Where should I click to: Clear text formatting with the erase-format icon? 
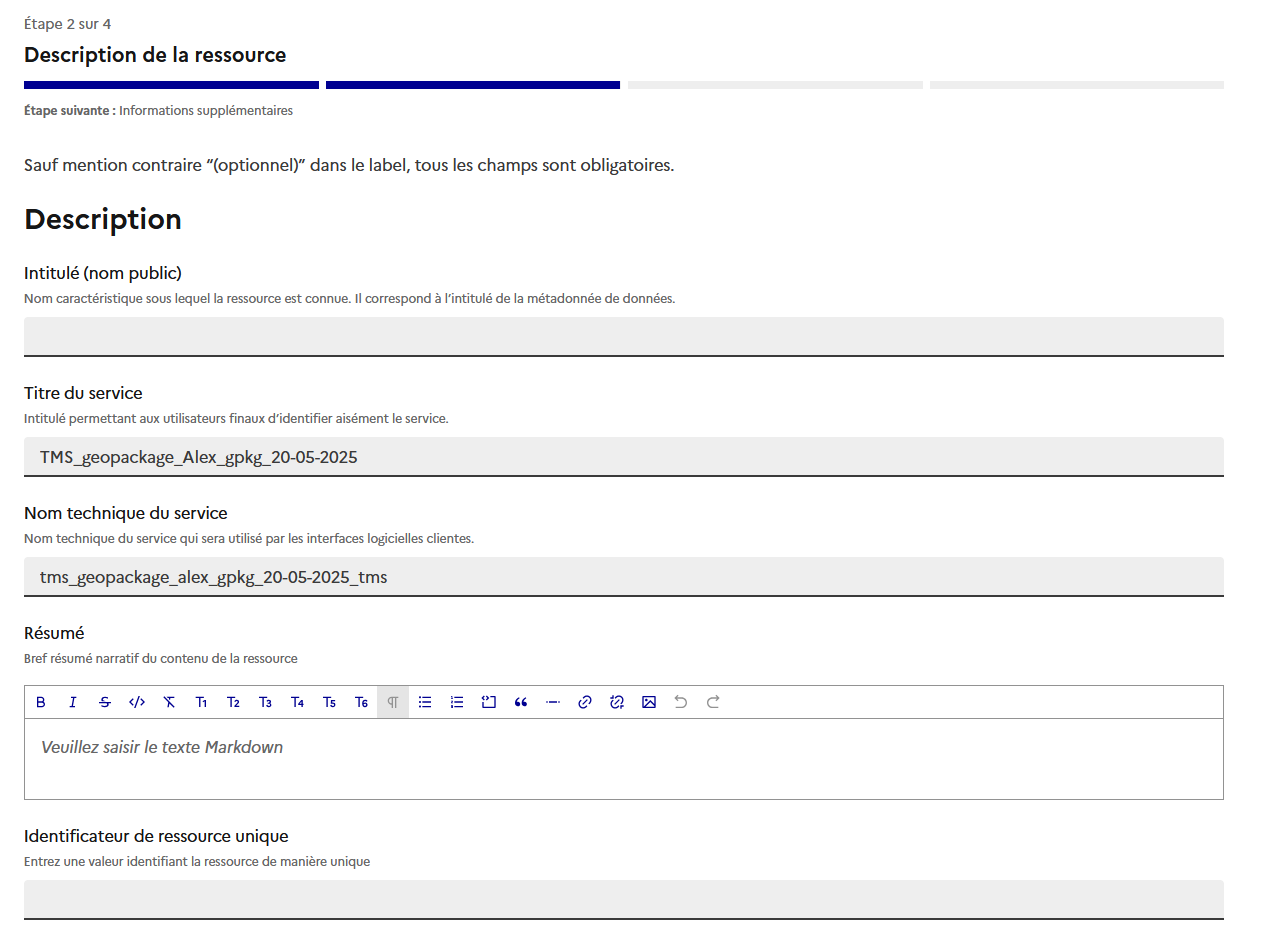[x=168, y=702]
